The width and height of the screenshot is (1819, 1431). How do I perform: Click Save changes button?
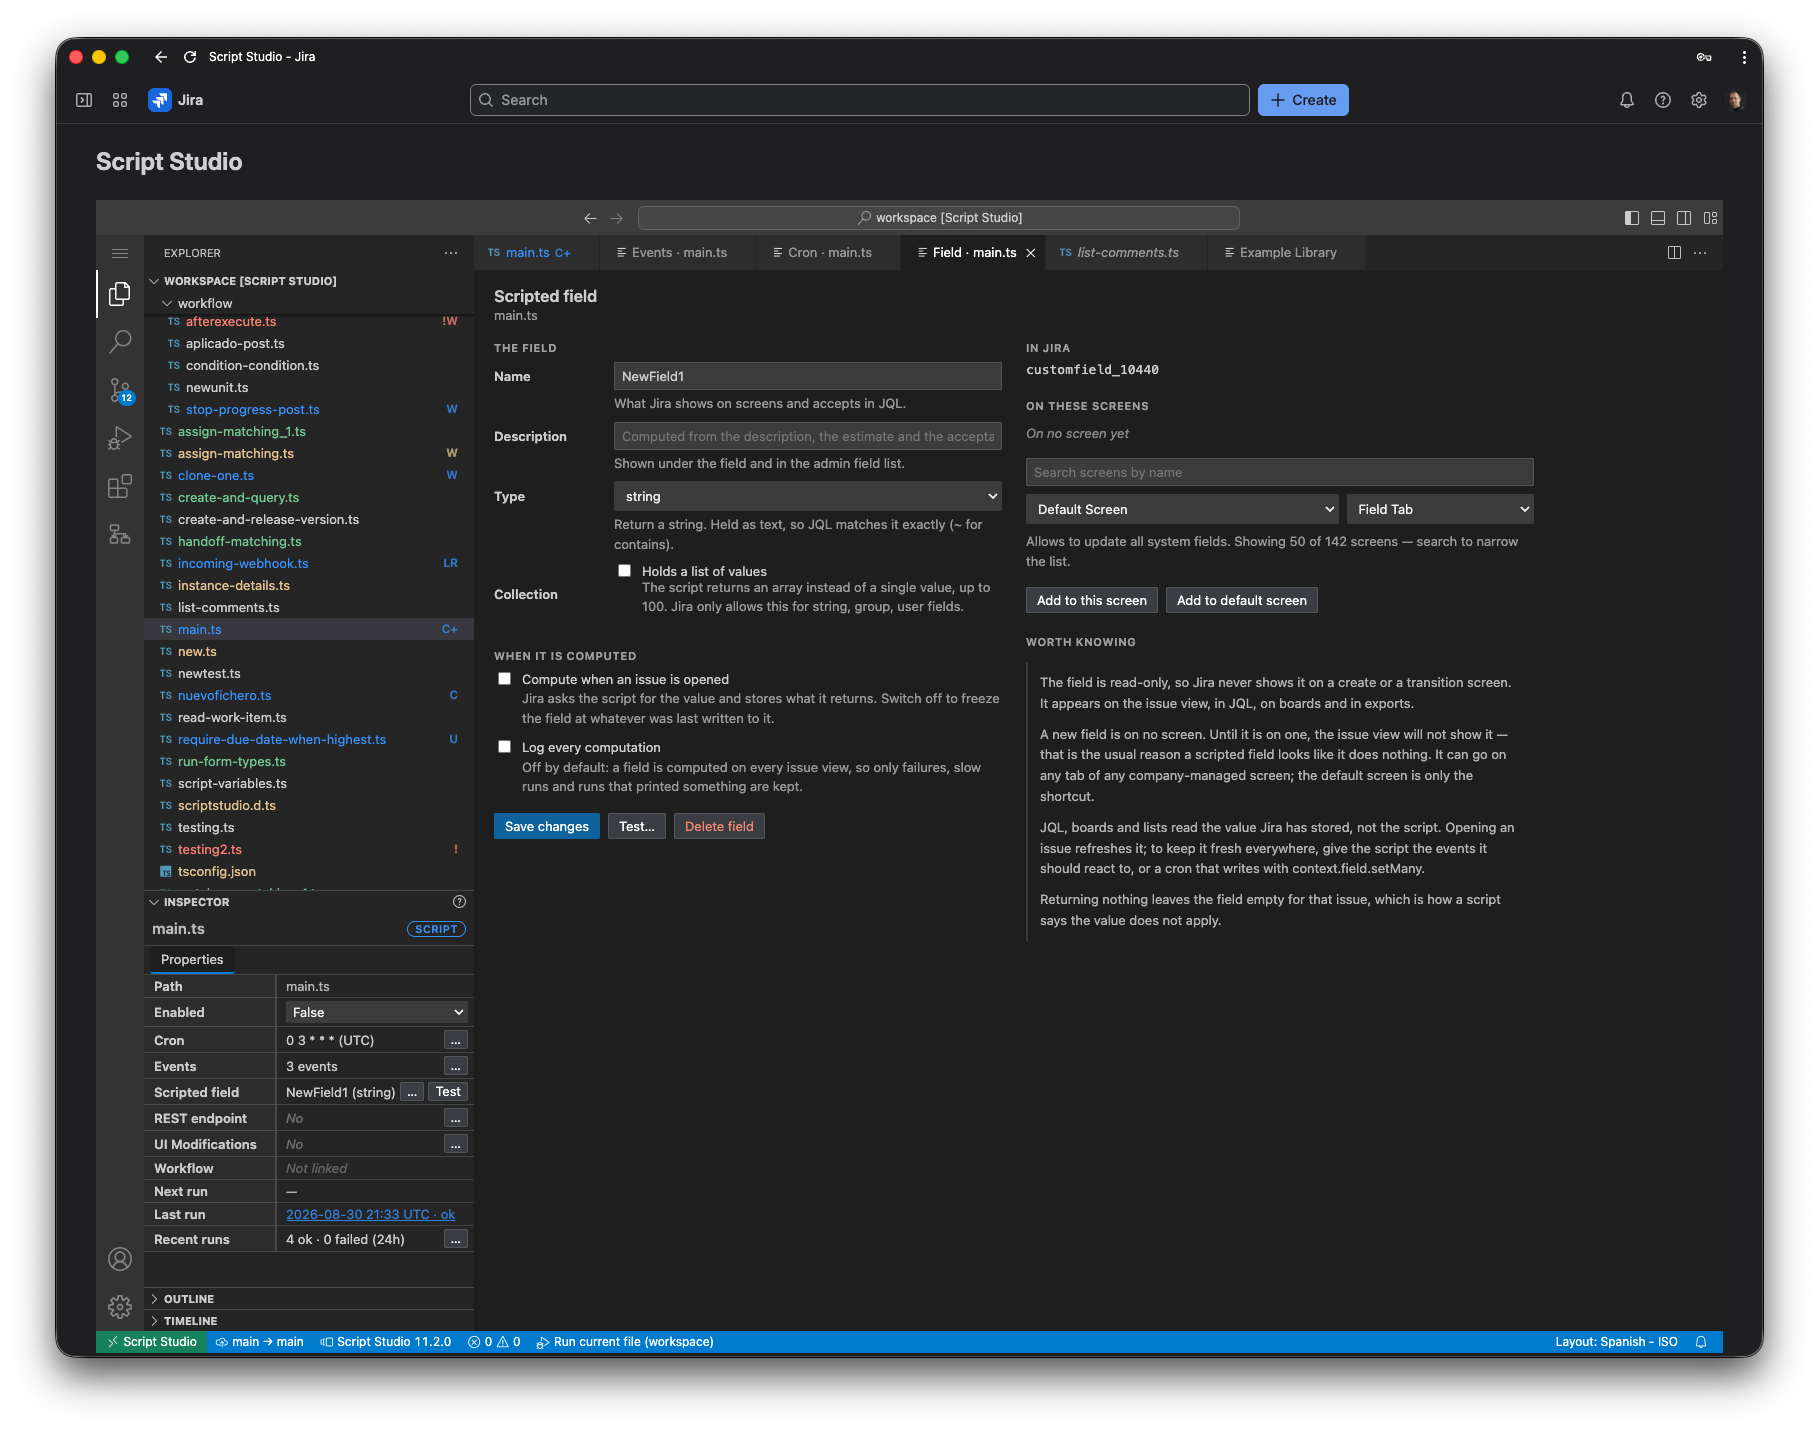tap(547, 826)
